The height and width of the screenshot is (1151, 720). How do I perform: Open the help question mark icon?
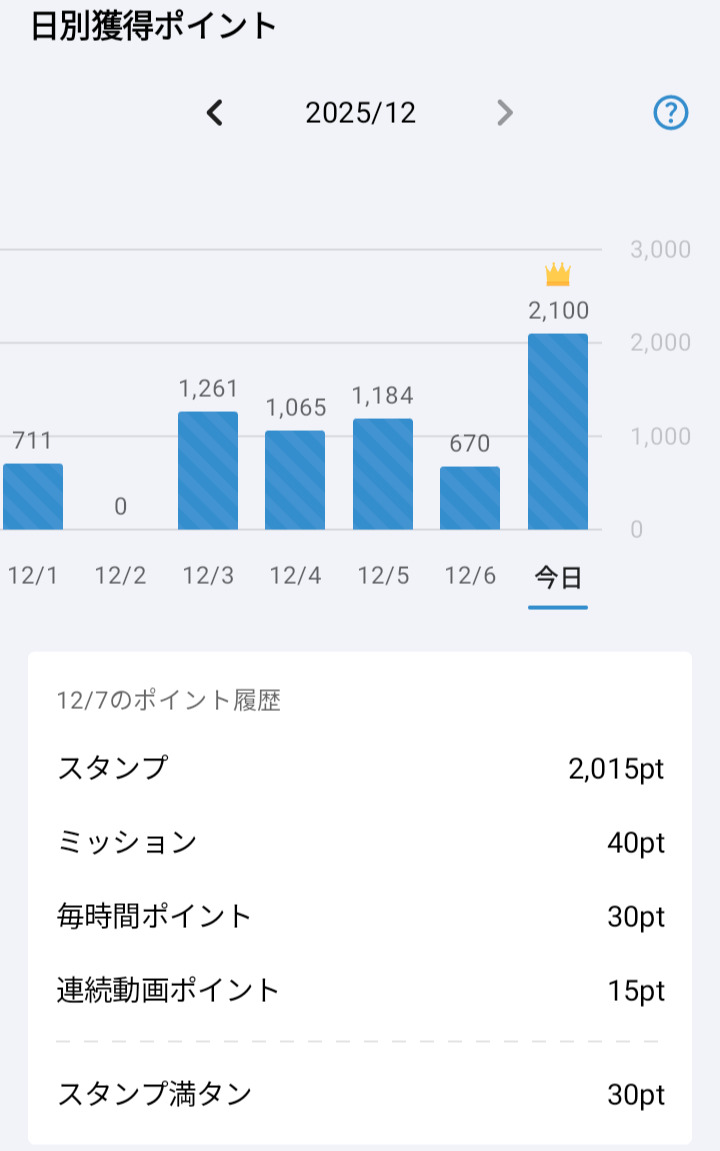pos(671,113)
